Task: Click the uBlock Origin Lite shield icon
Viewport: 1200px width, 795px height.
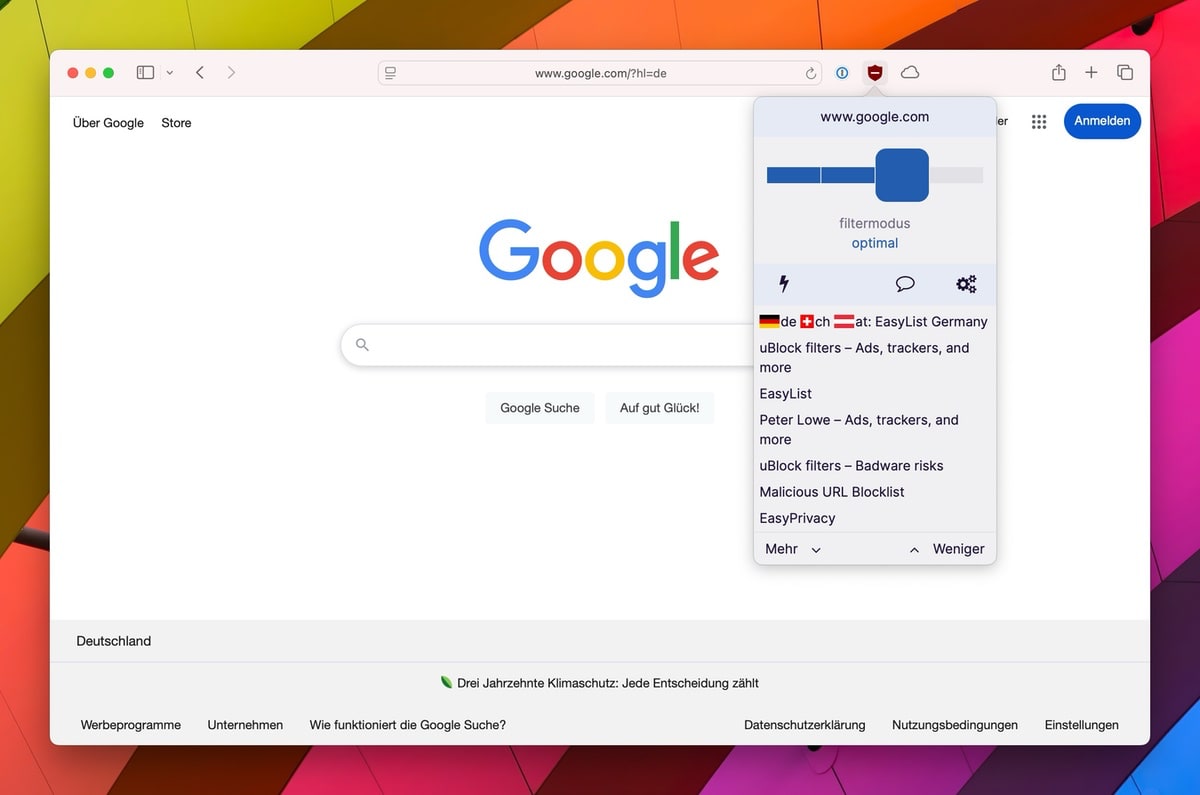Action: click(875, 73)
